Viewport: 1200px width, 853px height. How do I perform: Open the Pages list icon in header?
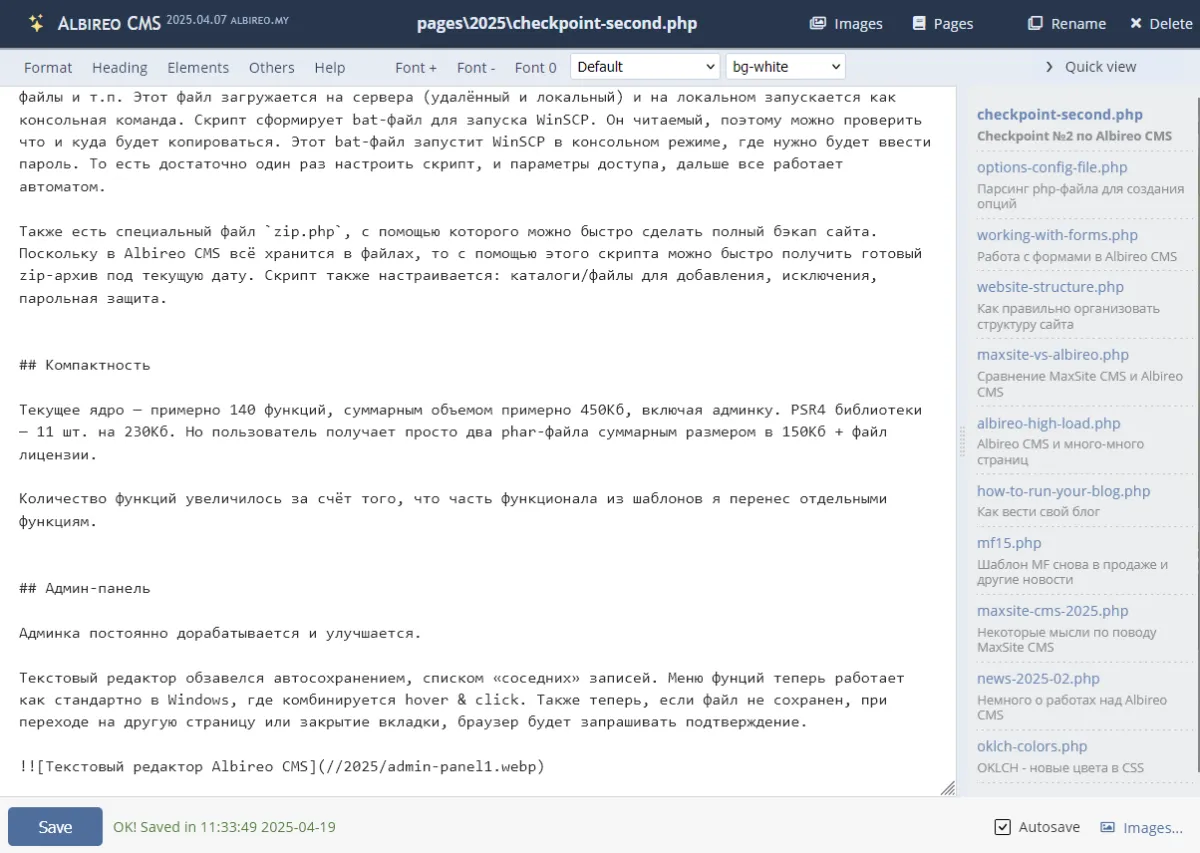tap(919, 23)
